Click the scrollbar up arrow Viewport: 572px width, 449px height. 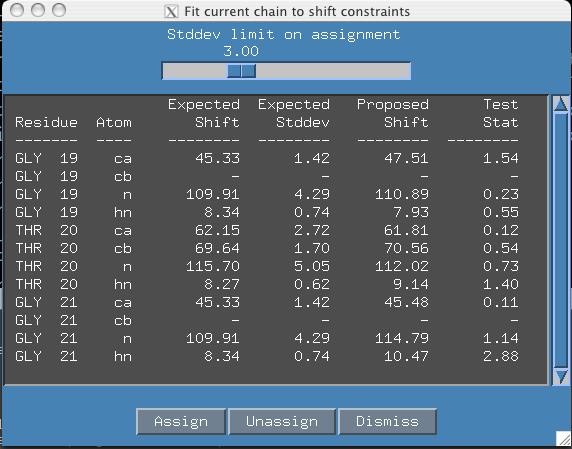tap(560, 105)
